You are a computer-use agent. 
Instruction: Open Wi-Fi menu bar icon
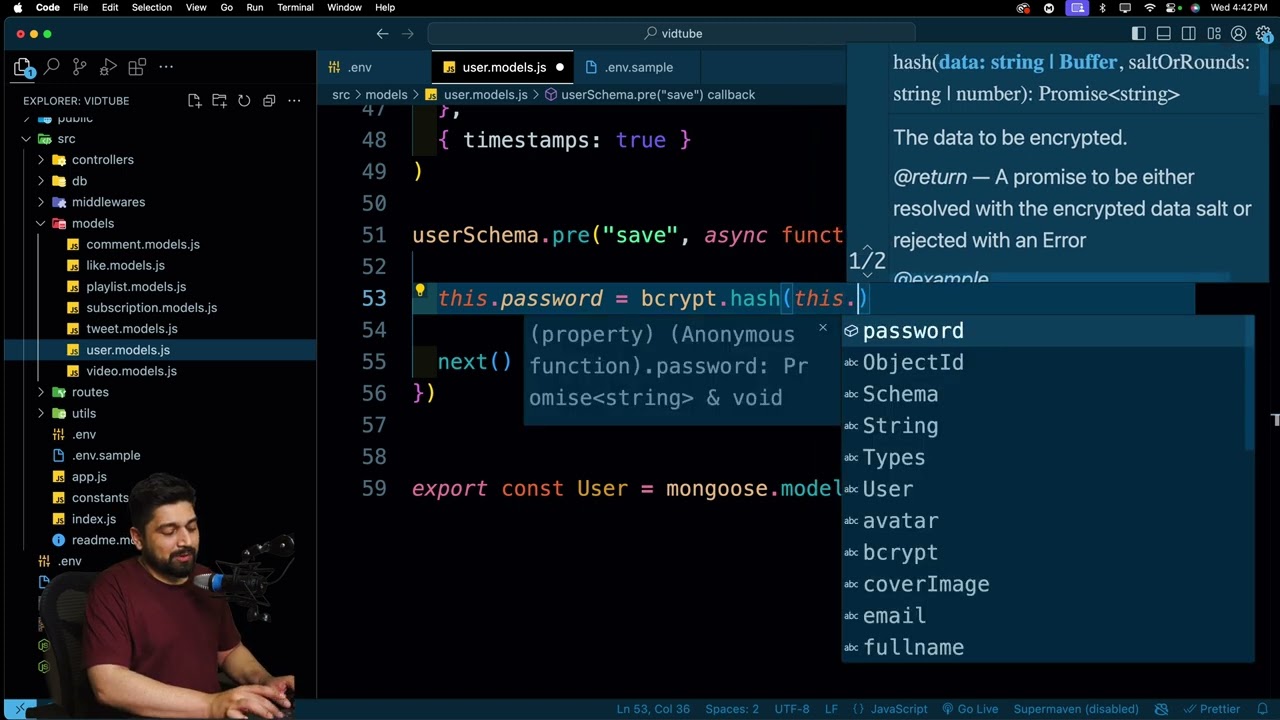click(x=1149, y=8)
